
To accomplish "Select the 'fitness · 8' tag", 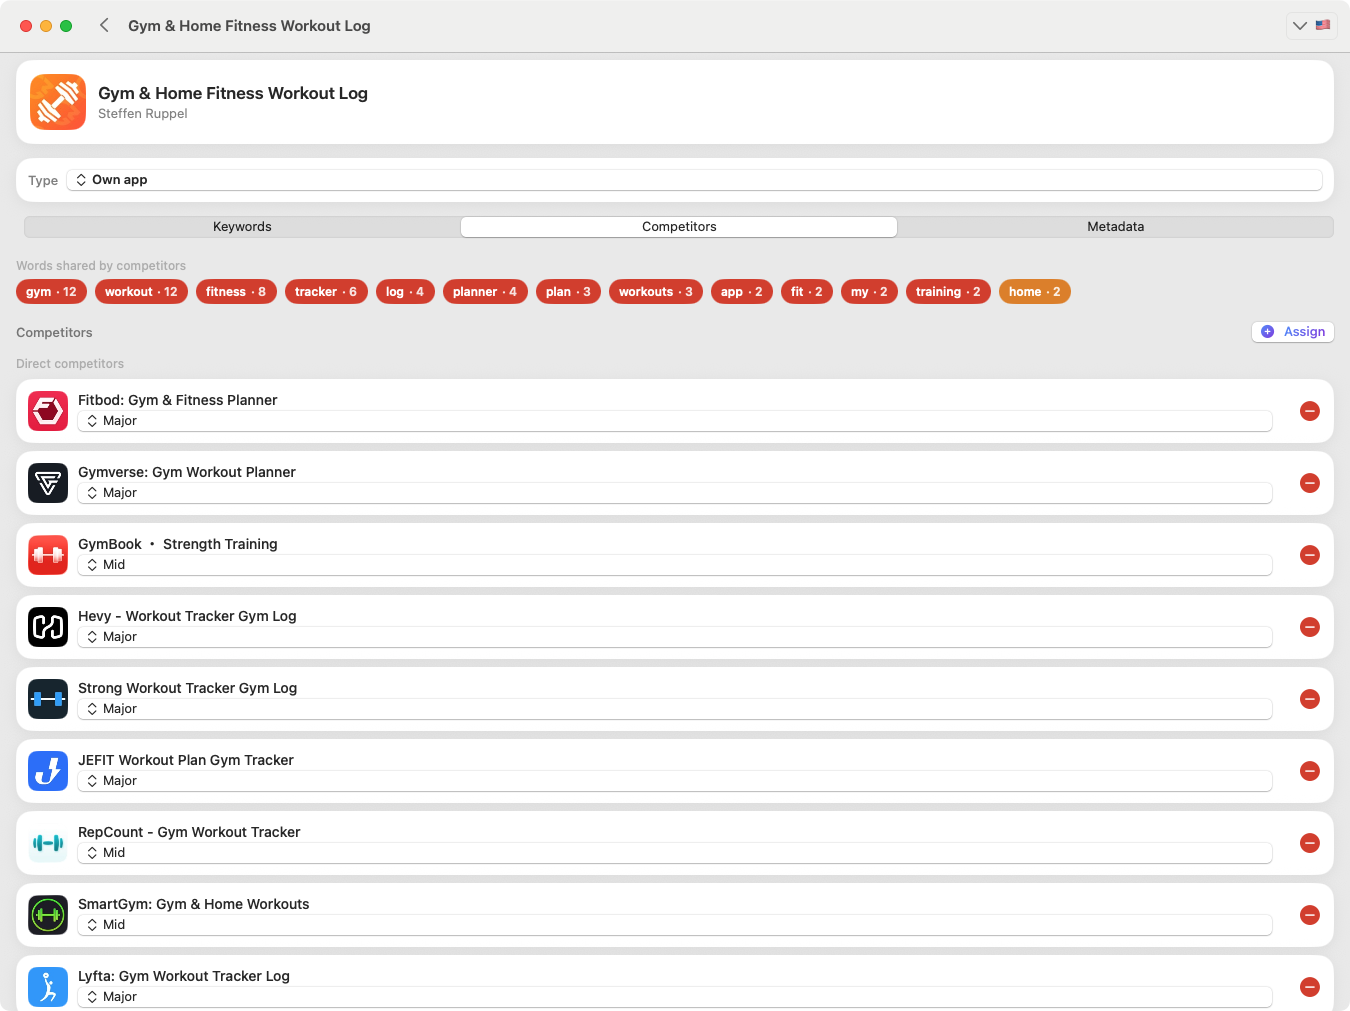I will pos(236,292).
